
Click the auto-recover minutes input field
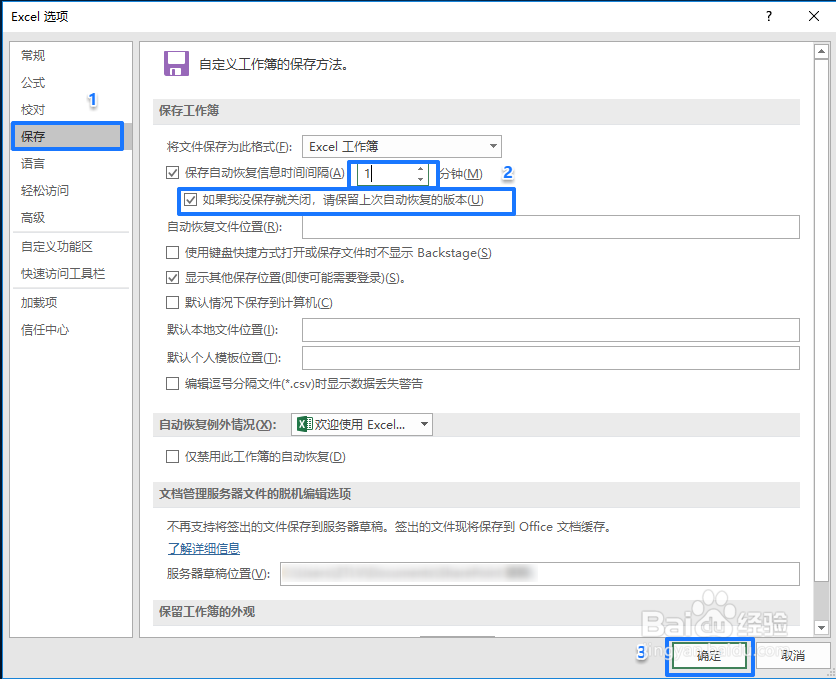coord(387,174)
